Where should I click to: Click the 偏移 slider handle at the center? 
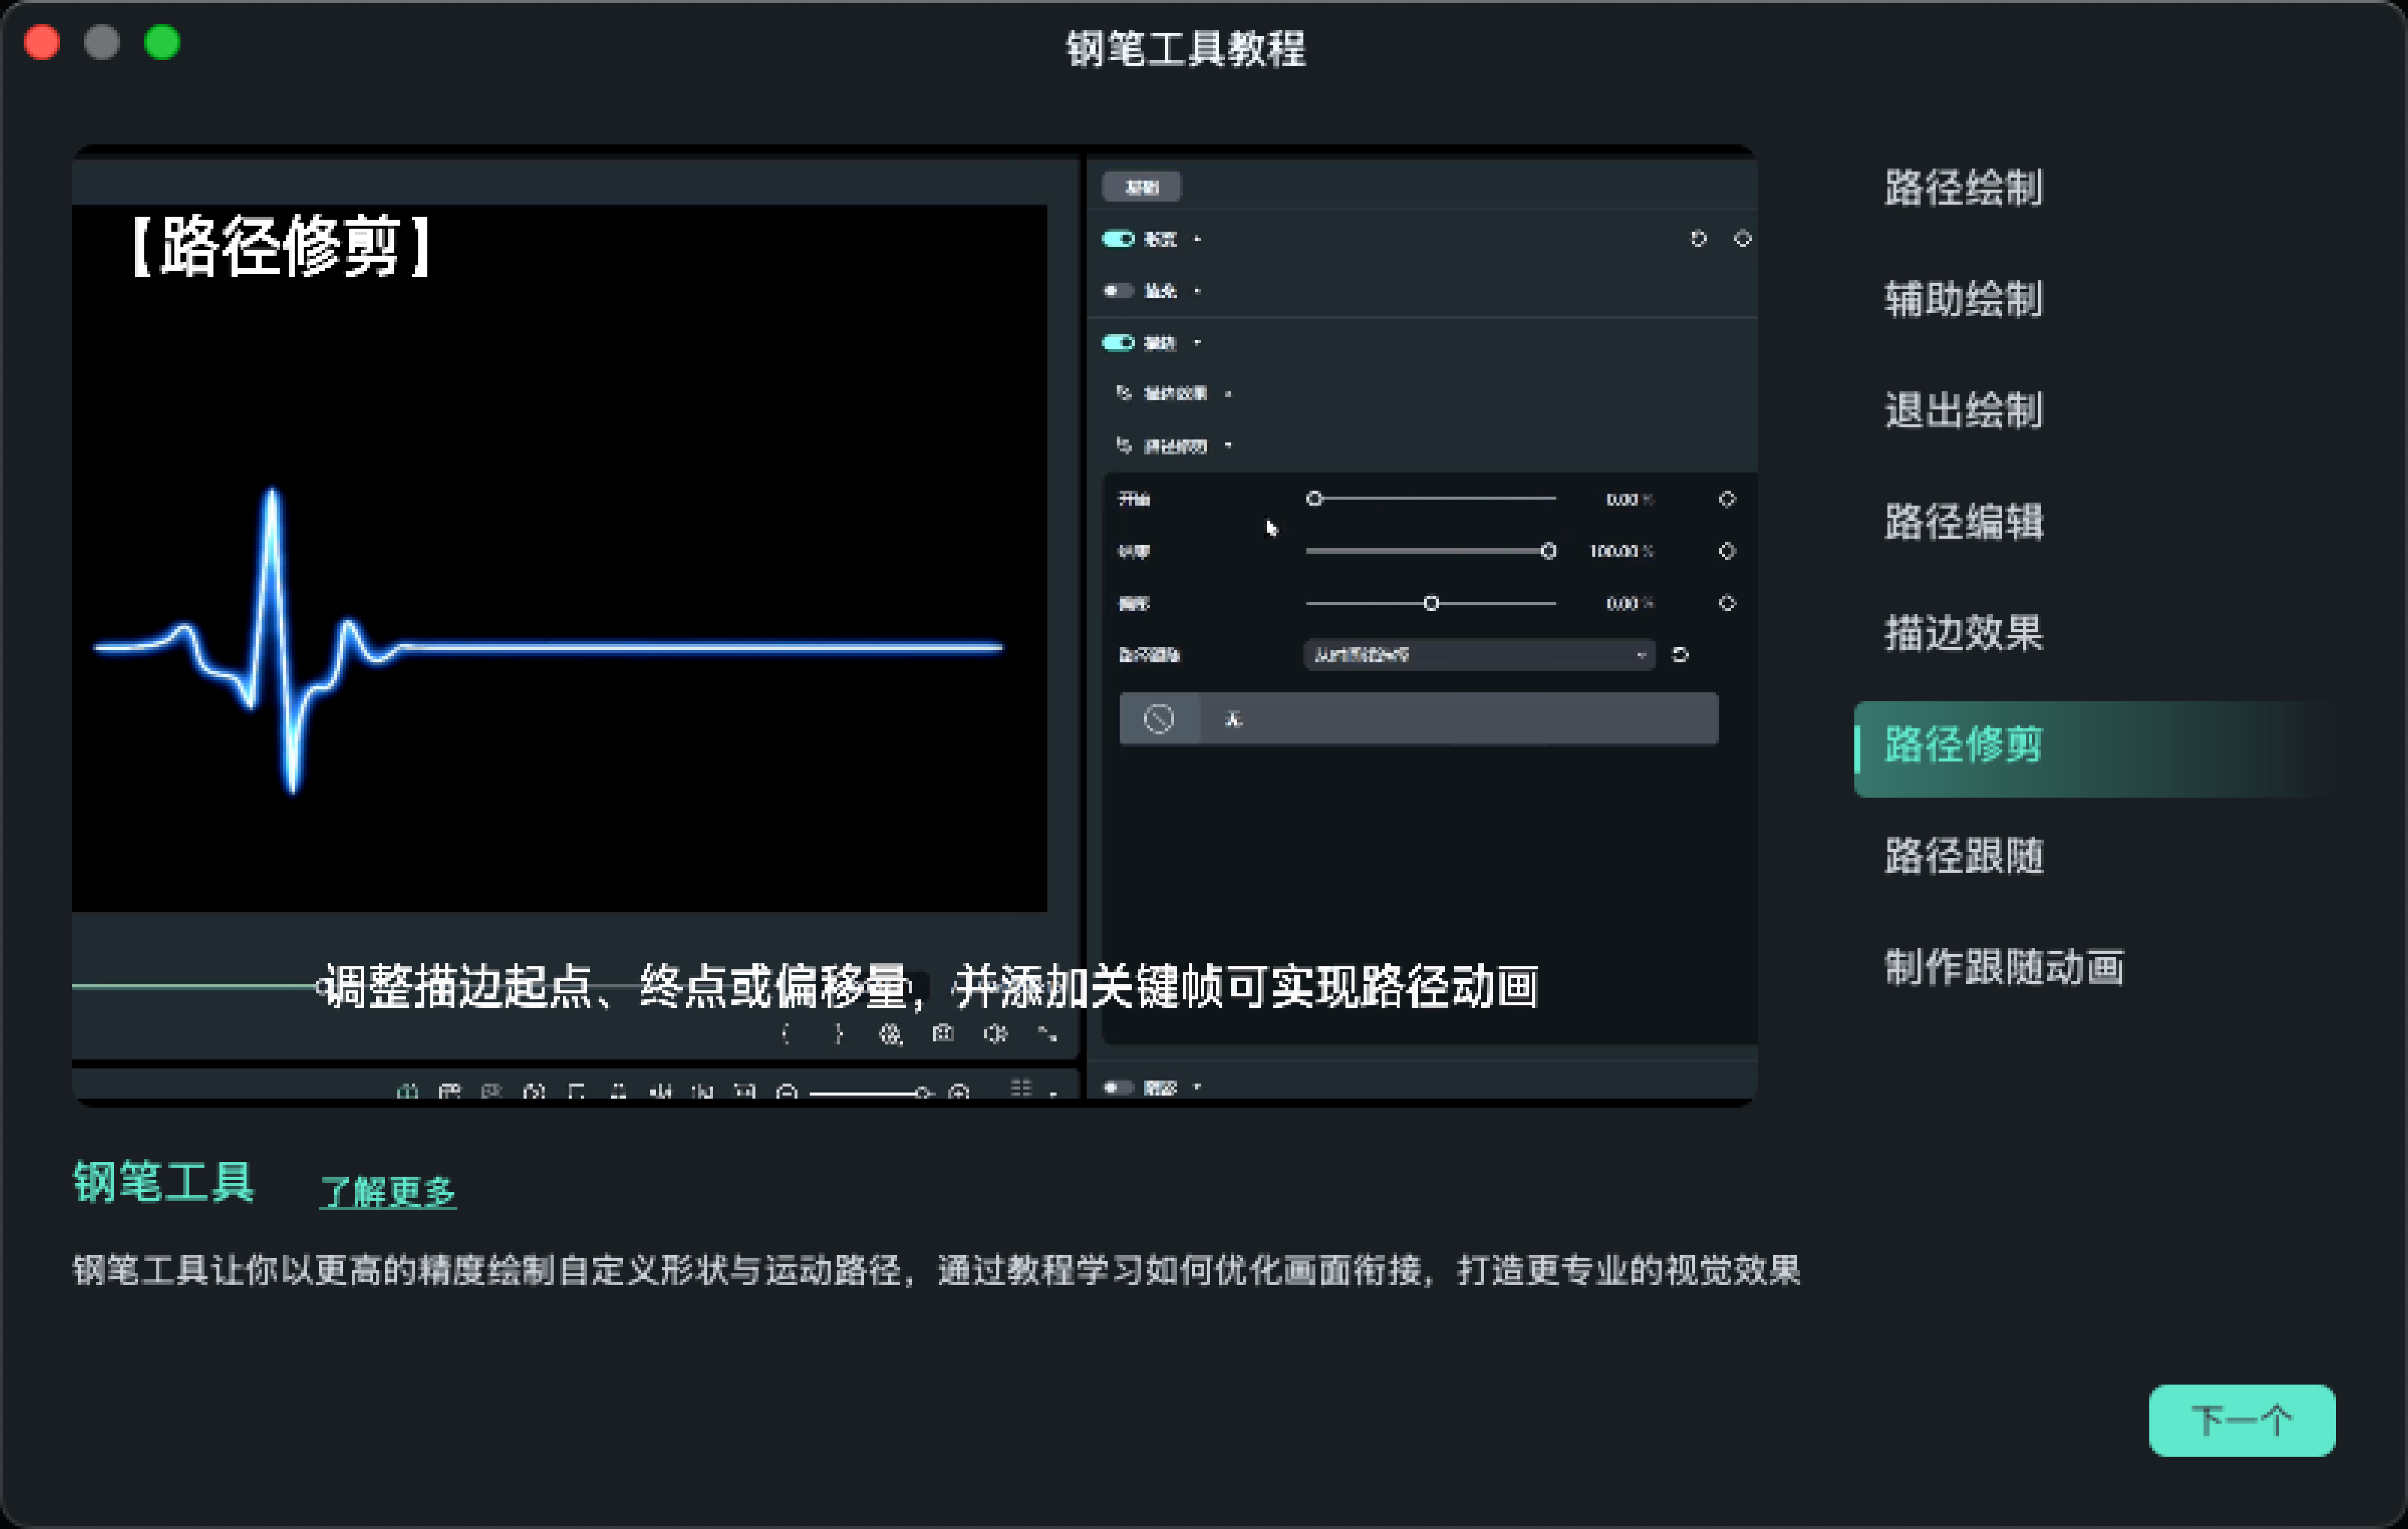coord(1431,603)
